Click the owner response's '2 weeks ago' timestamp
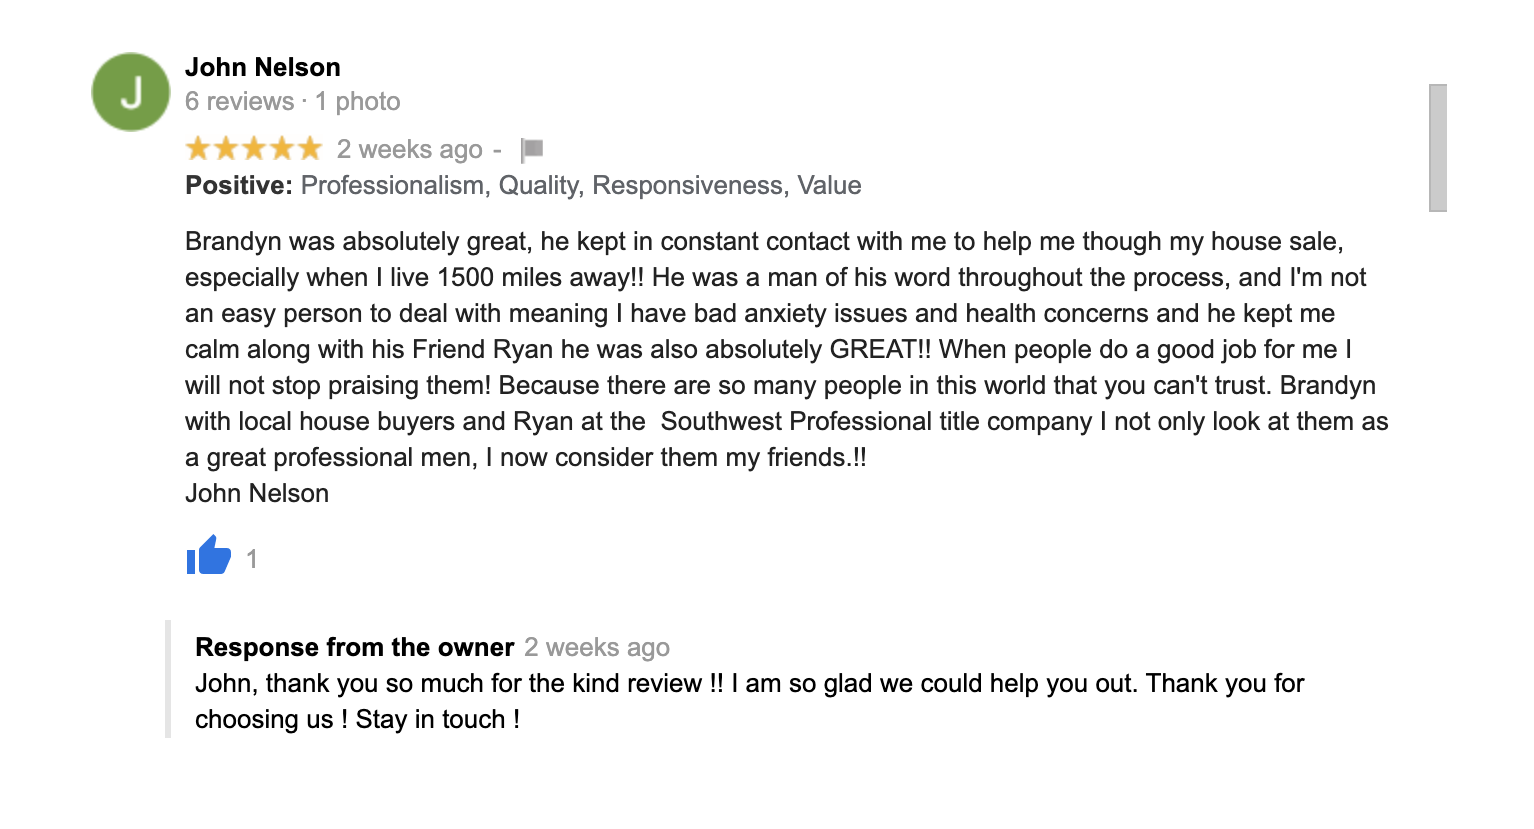The height and width of the screenshot is (829, 1534). point(597,647)
